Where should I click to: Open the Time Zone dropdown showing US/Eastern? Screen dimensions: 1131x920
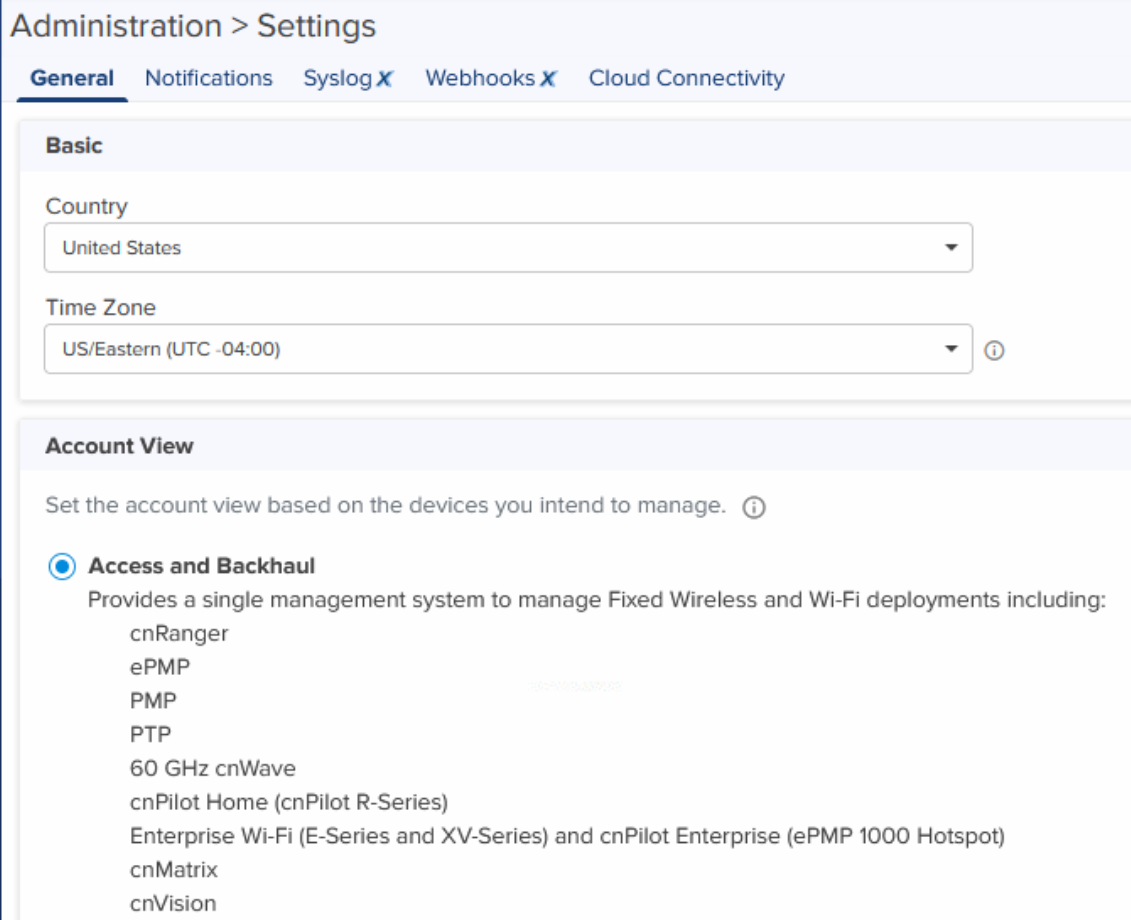tap(490, 349)
